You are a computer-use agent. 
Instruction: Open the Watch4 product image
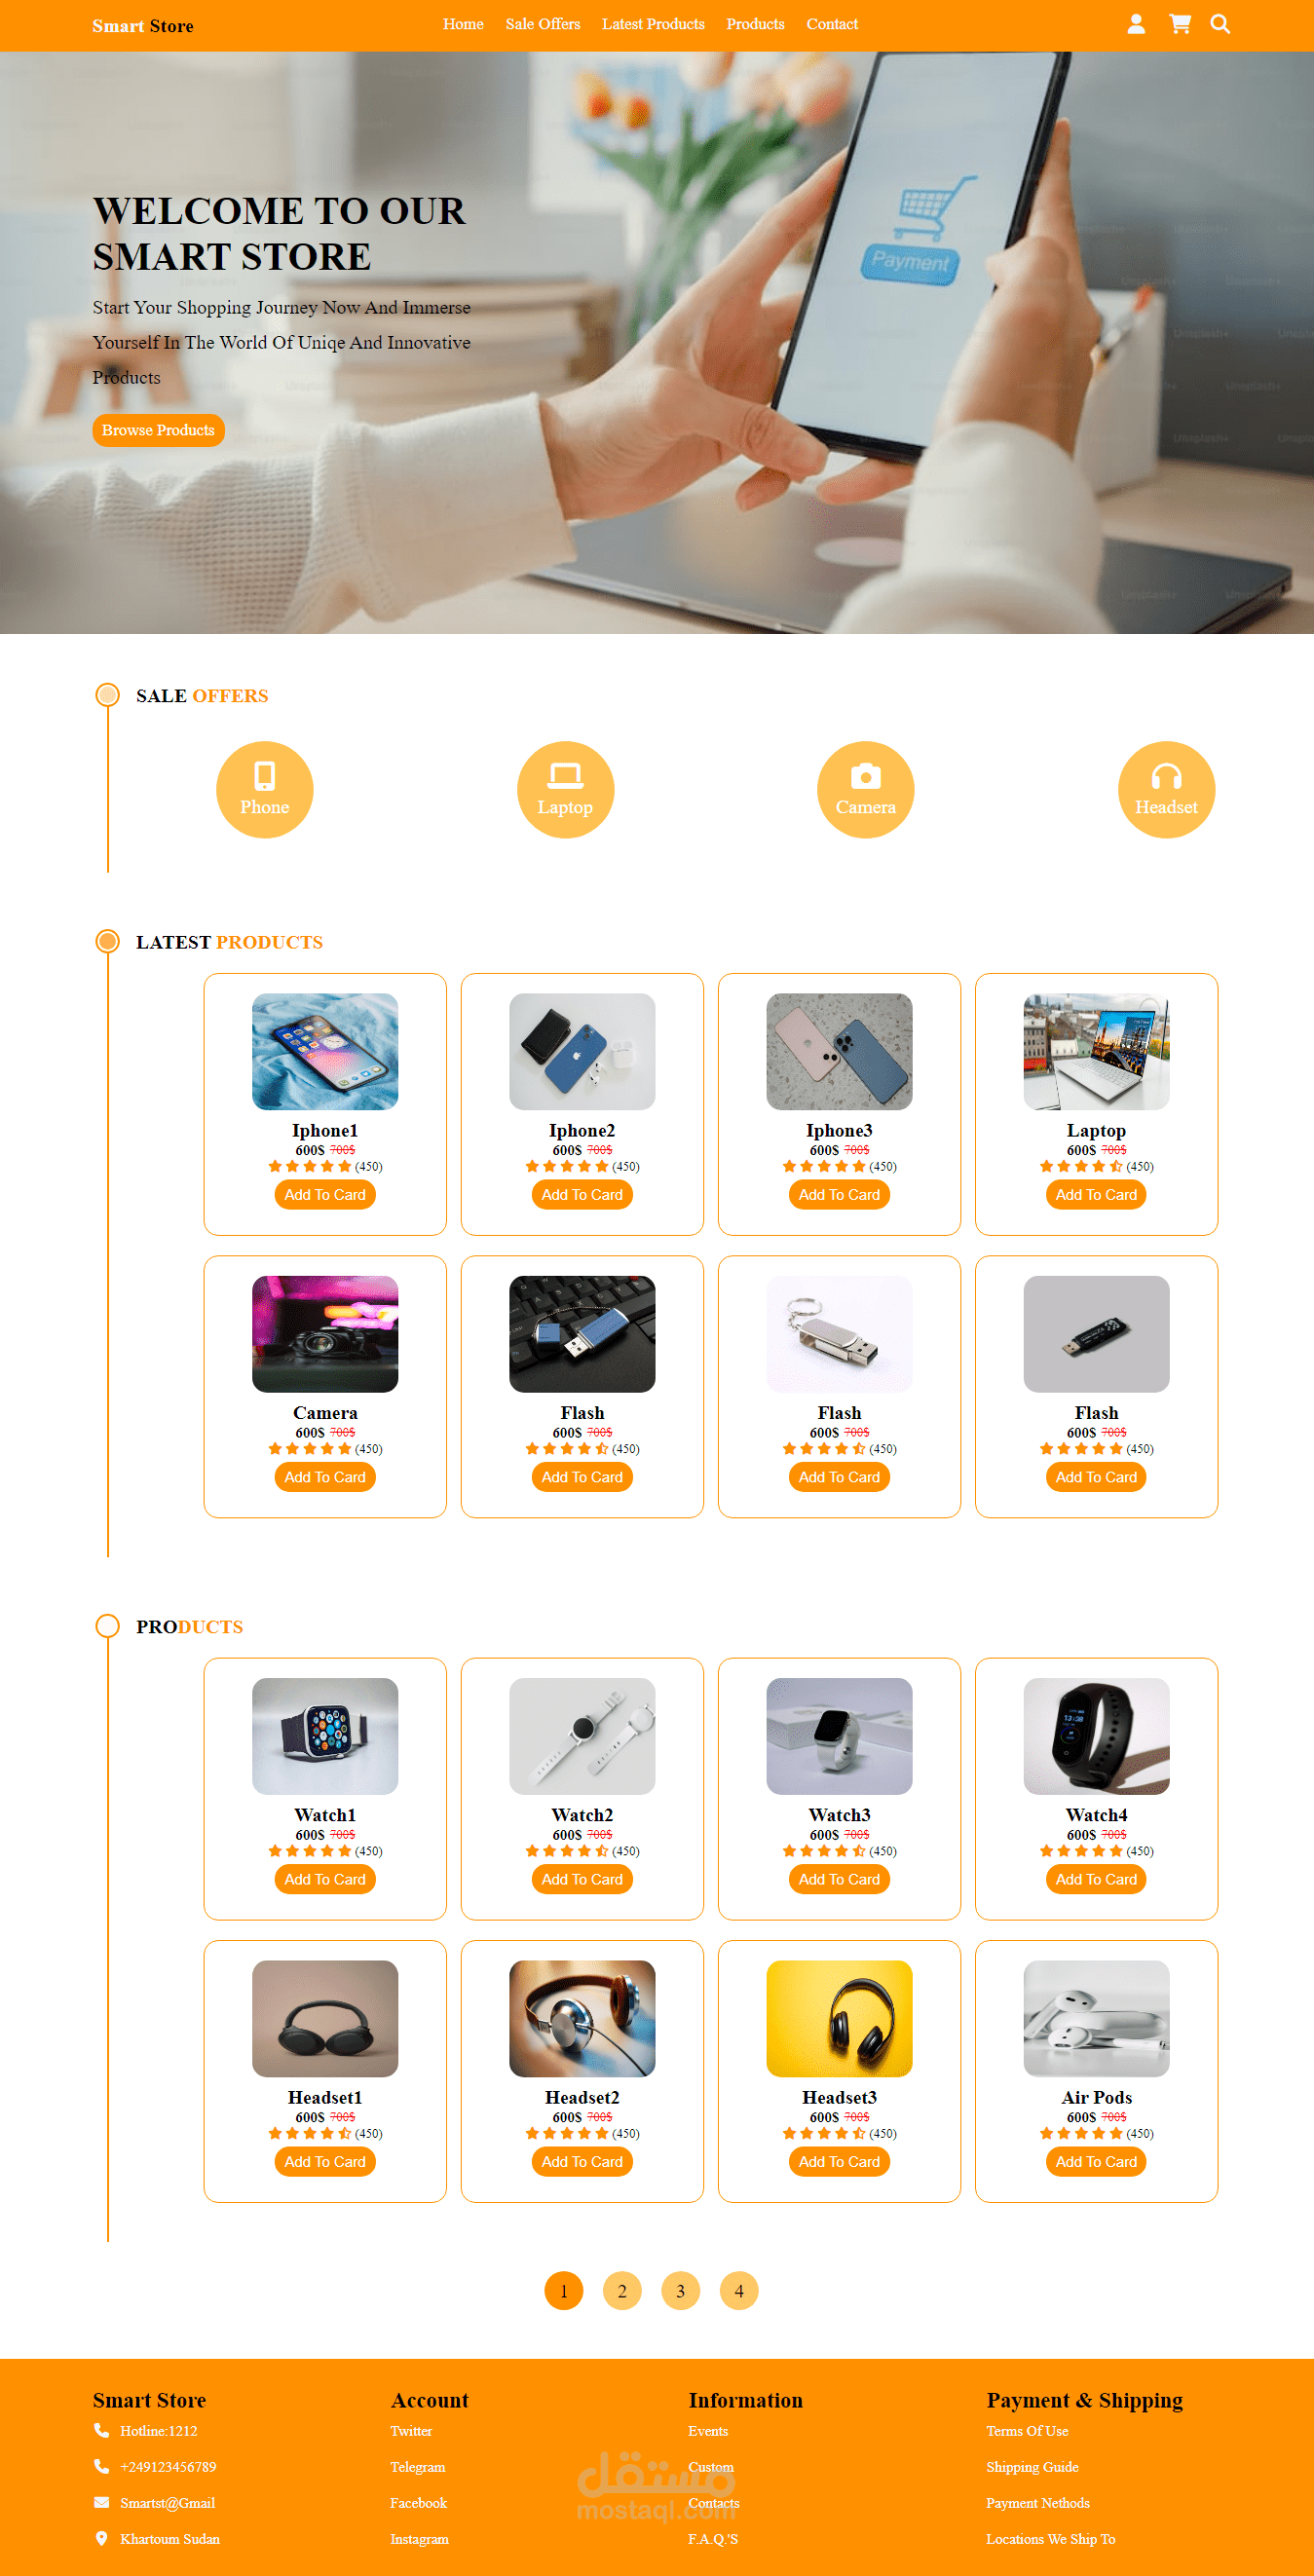pyautogui.click(x=1096, y=1735)
